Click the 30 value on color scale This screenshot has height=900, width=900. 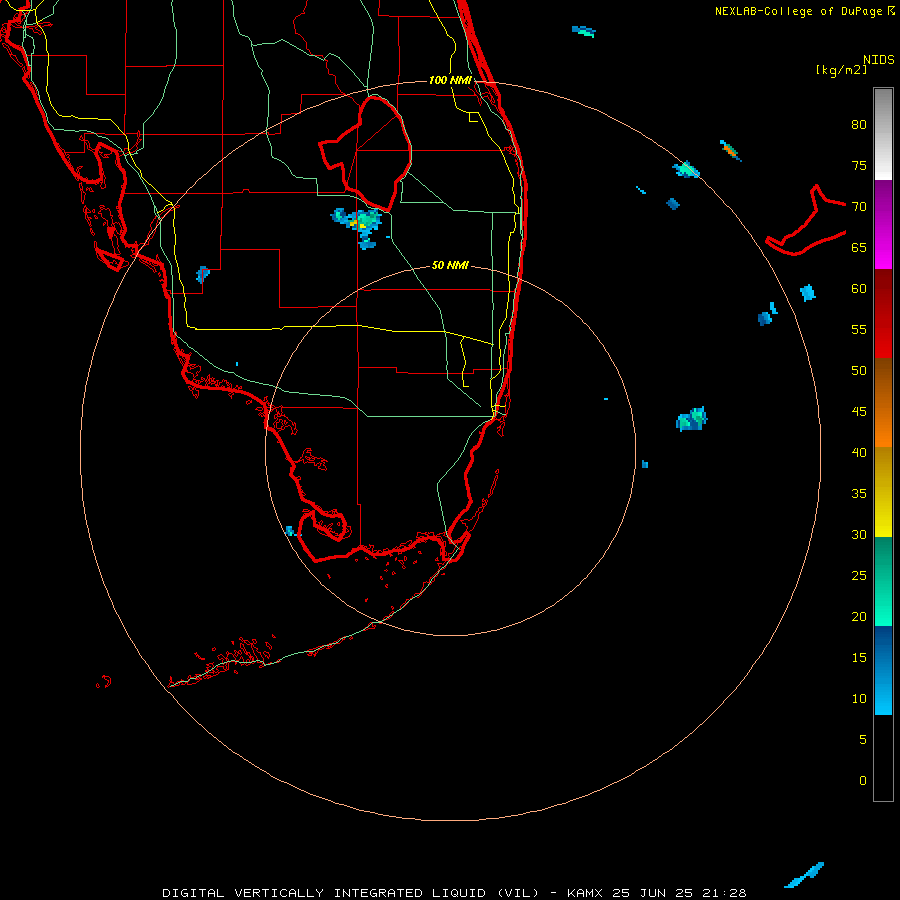tap(859, 535)
